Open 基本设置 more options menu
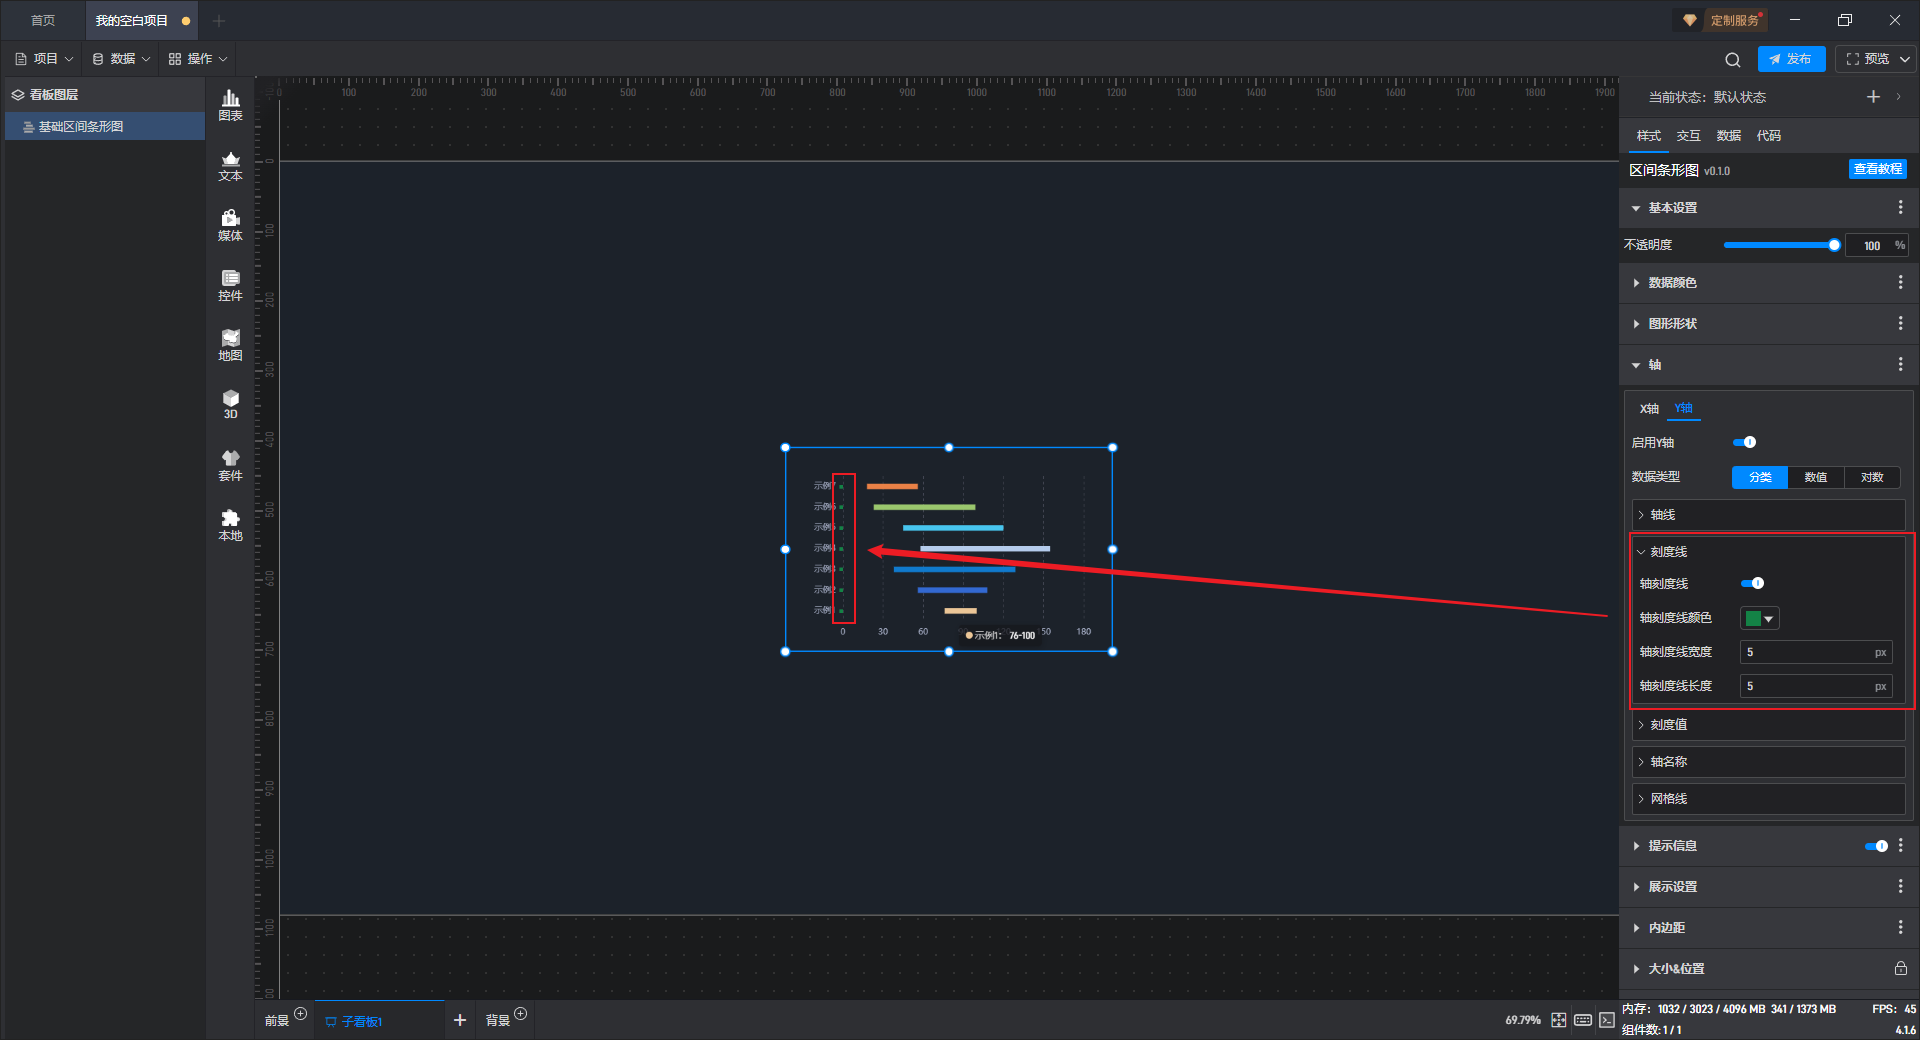 1900,207
